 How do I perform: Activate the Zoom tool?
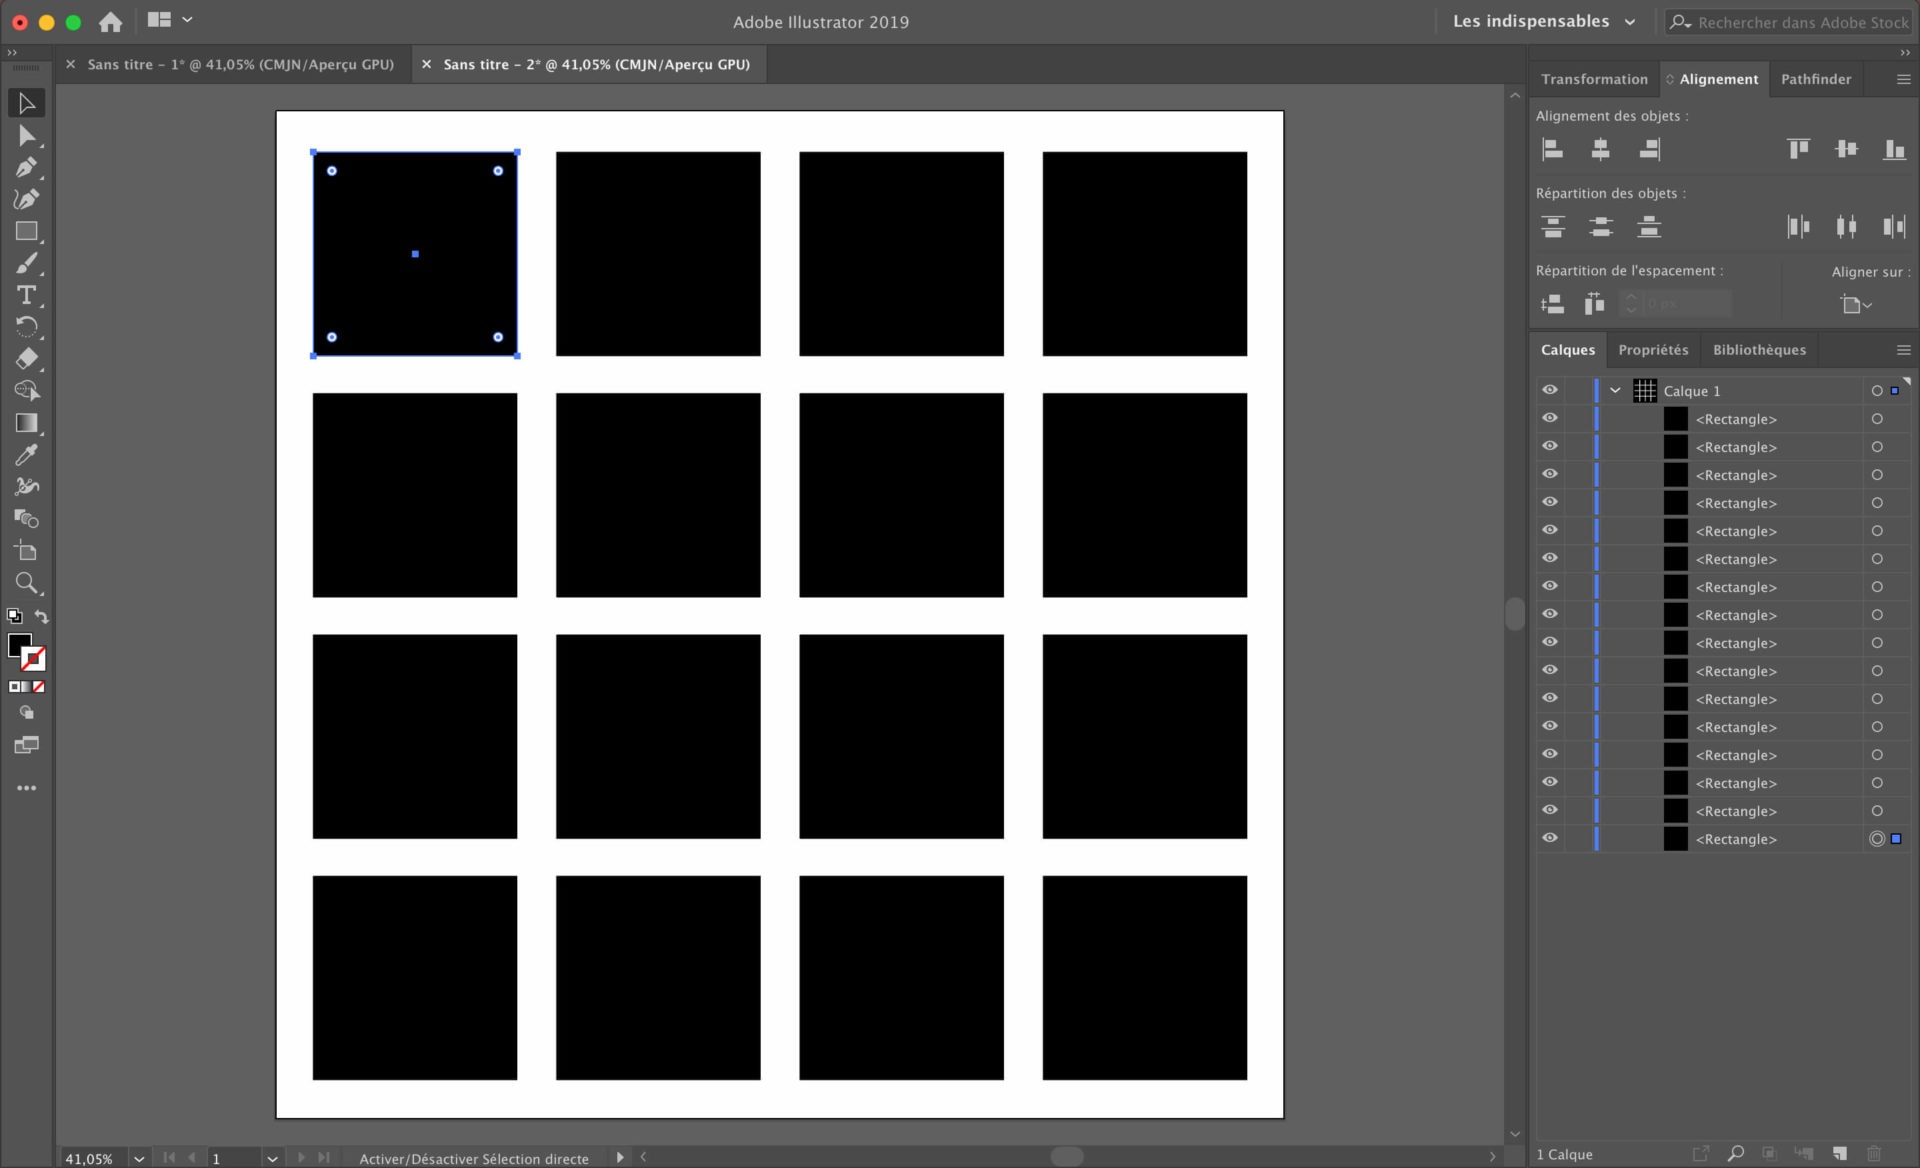tap(27, 583)
